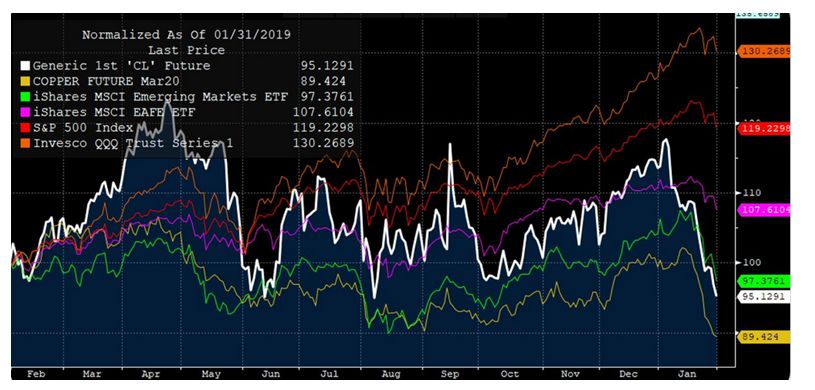Select Invesco QQQ Trust Series 1 legend label
The height and width of the screenshot is (390, 815).
(133, 143)
